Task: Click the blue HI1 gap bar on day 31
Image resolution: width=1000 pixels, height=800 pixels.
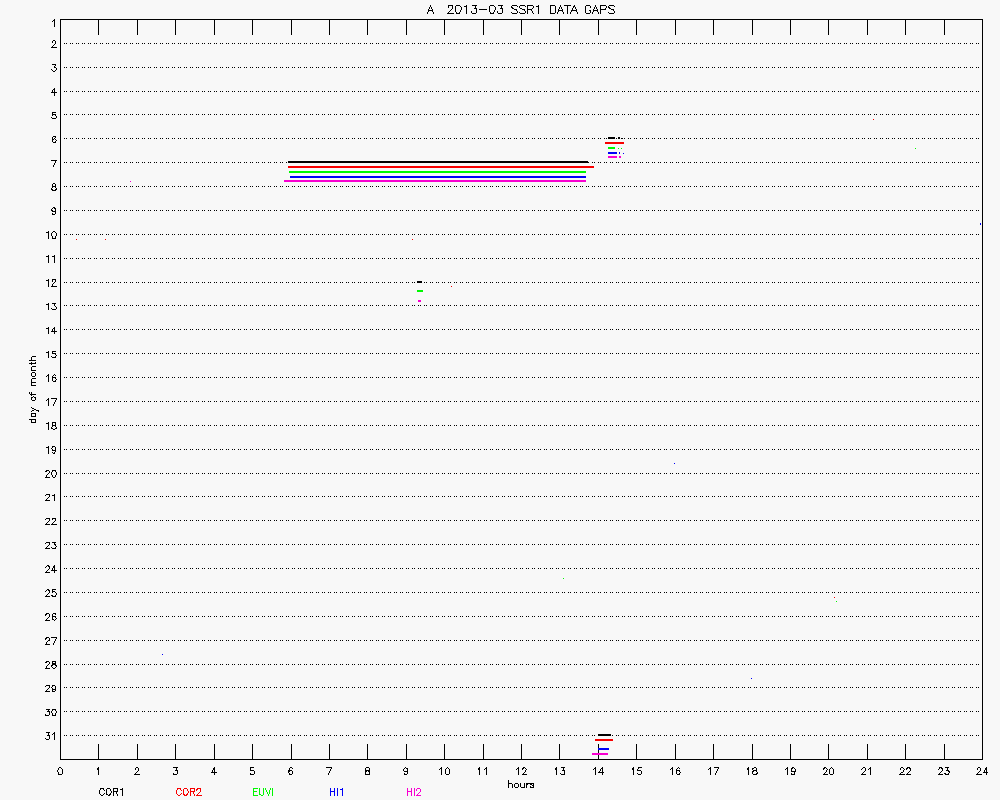Action: click(603, 749)
